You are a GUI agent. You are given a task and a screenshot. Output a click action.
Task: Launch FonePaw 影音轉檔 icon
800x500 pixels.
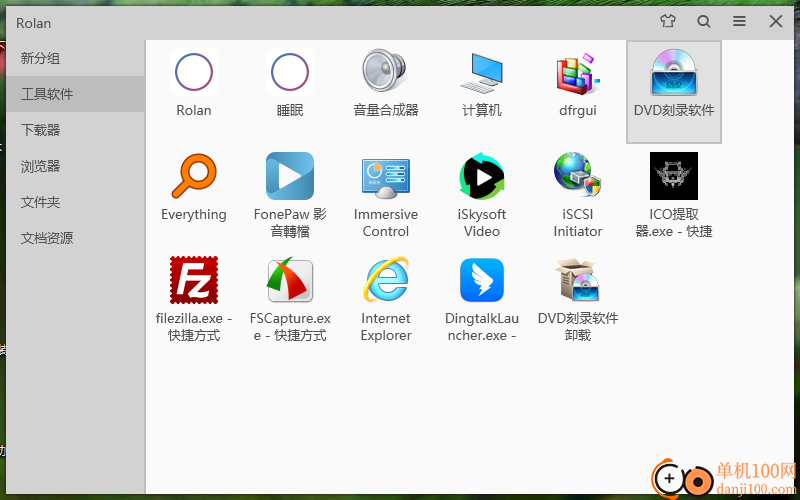(x=290, y=176)
